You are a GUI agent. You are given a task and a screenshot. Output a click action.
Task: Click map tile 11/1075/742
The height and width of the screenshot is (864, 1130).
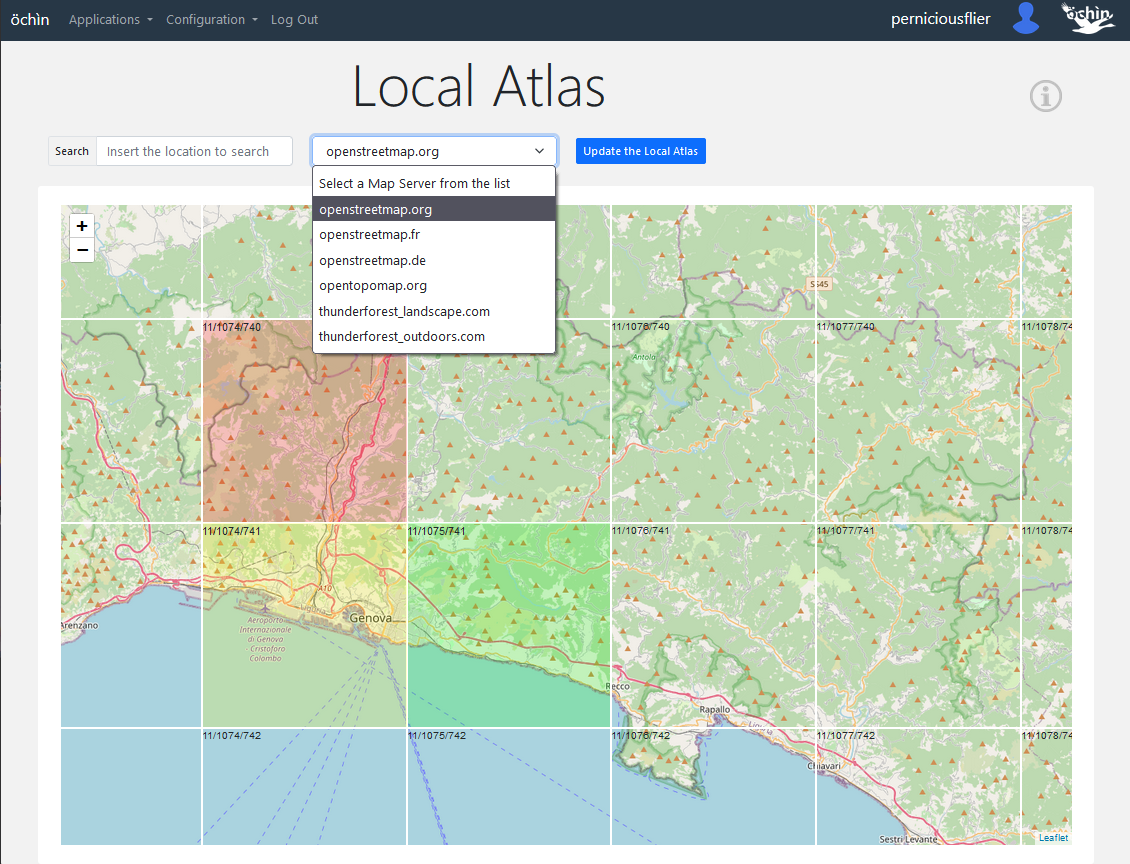[x=509, y=786]
